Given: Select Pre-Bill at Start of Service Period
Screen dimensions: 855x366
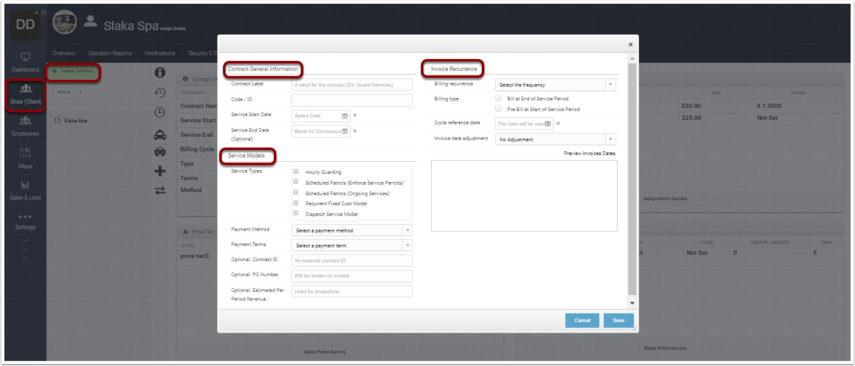Looking at the screenshot, I should (498, 109).
